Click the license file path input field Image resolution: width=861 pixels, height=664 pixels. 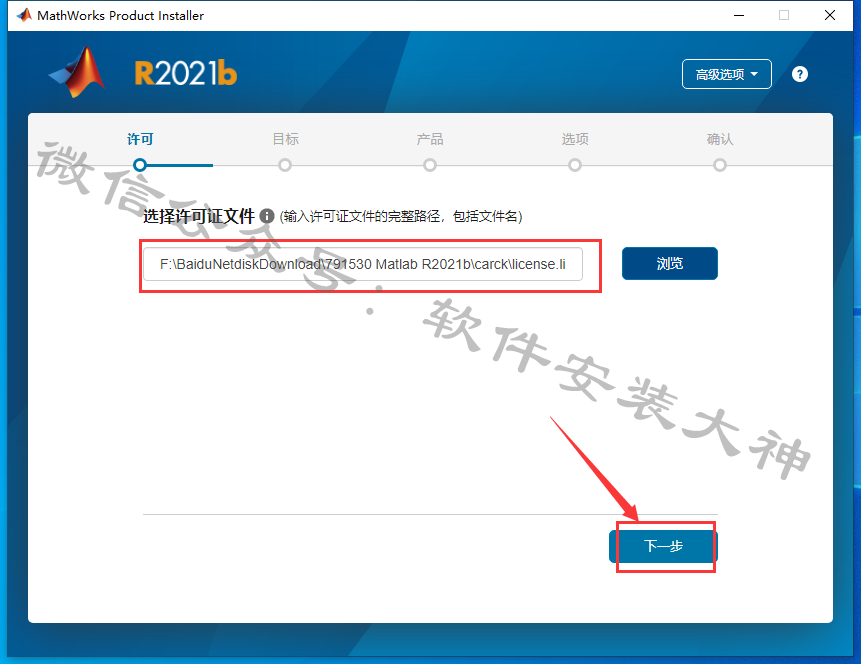tap(362, 264)
